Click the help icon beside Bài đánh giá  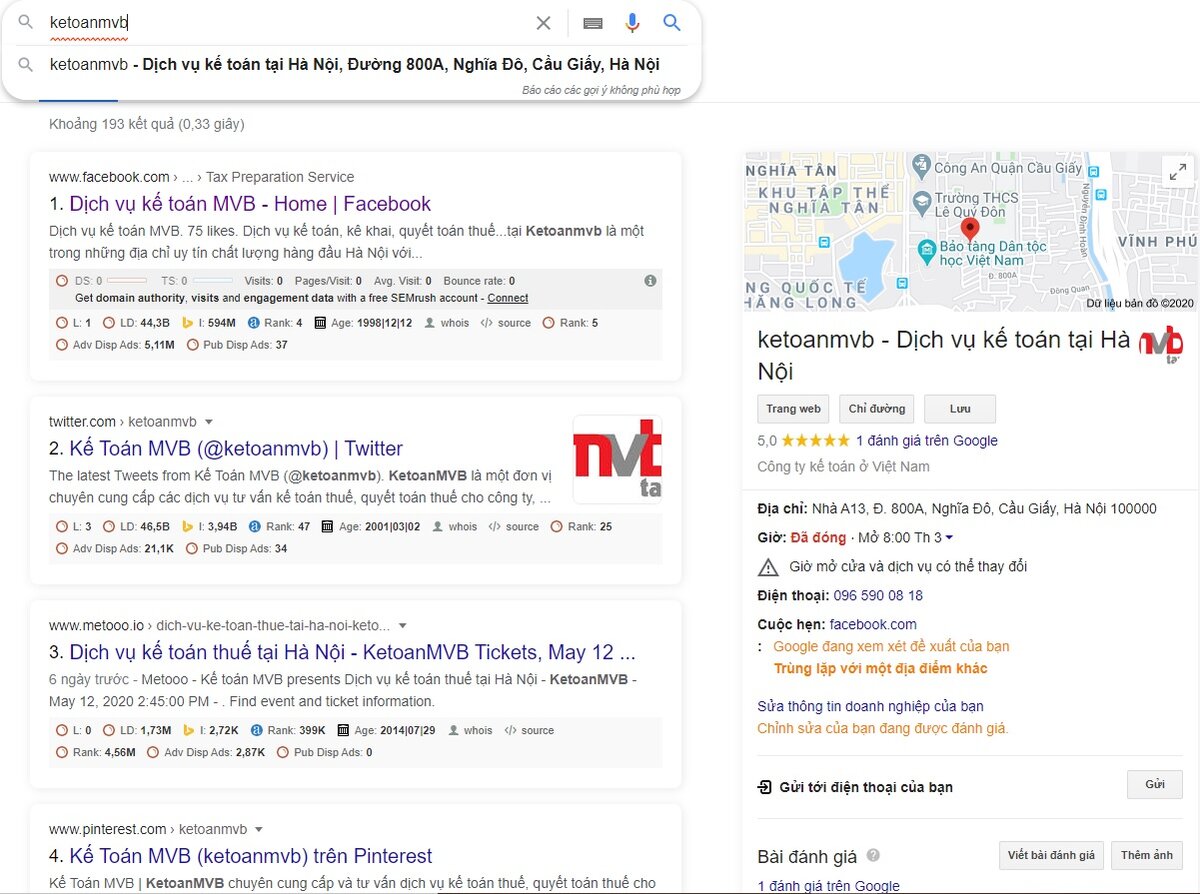pyautogui.click(x=873, y=856)
